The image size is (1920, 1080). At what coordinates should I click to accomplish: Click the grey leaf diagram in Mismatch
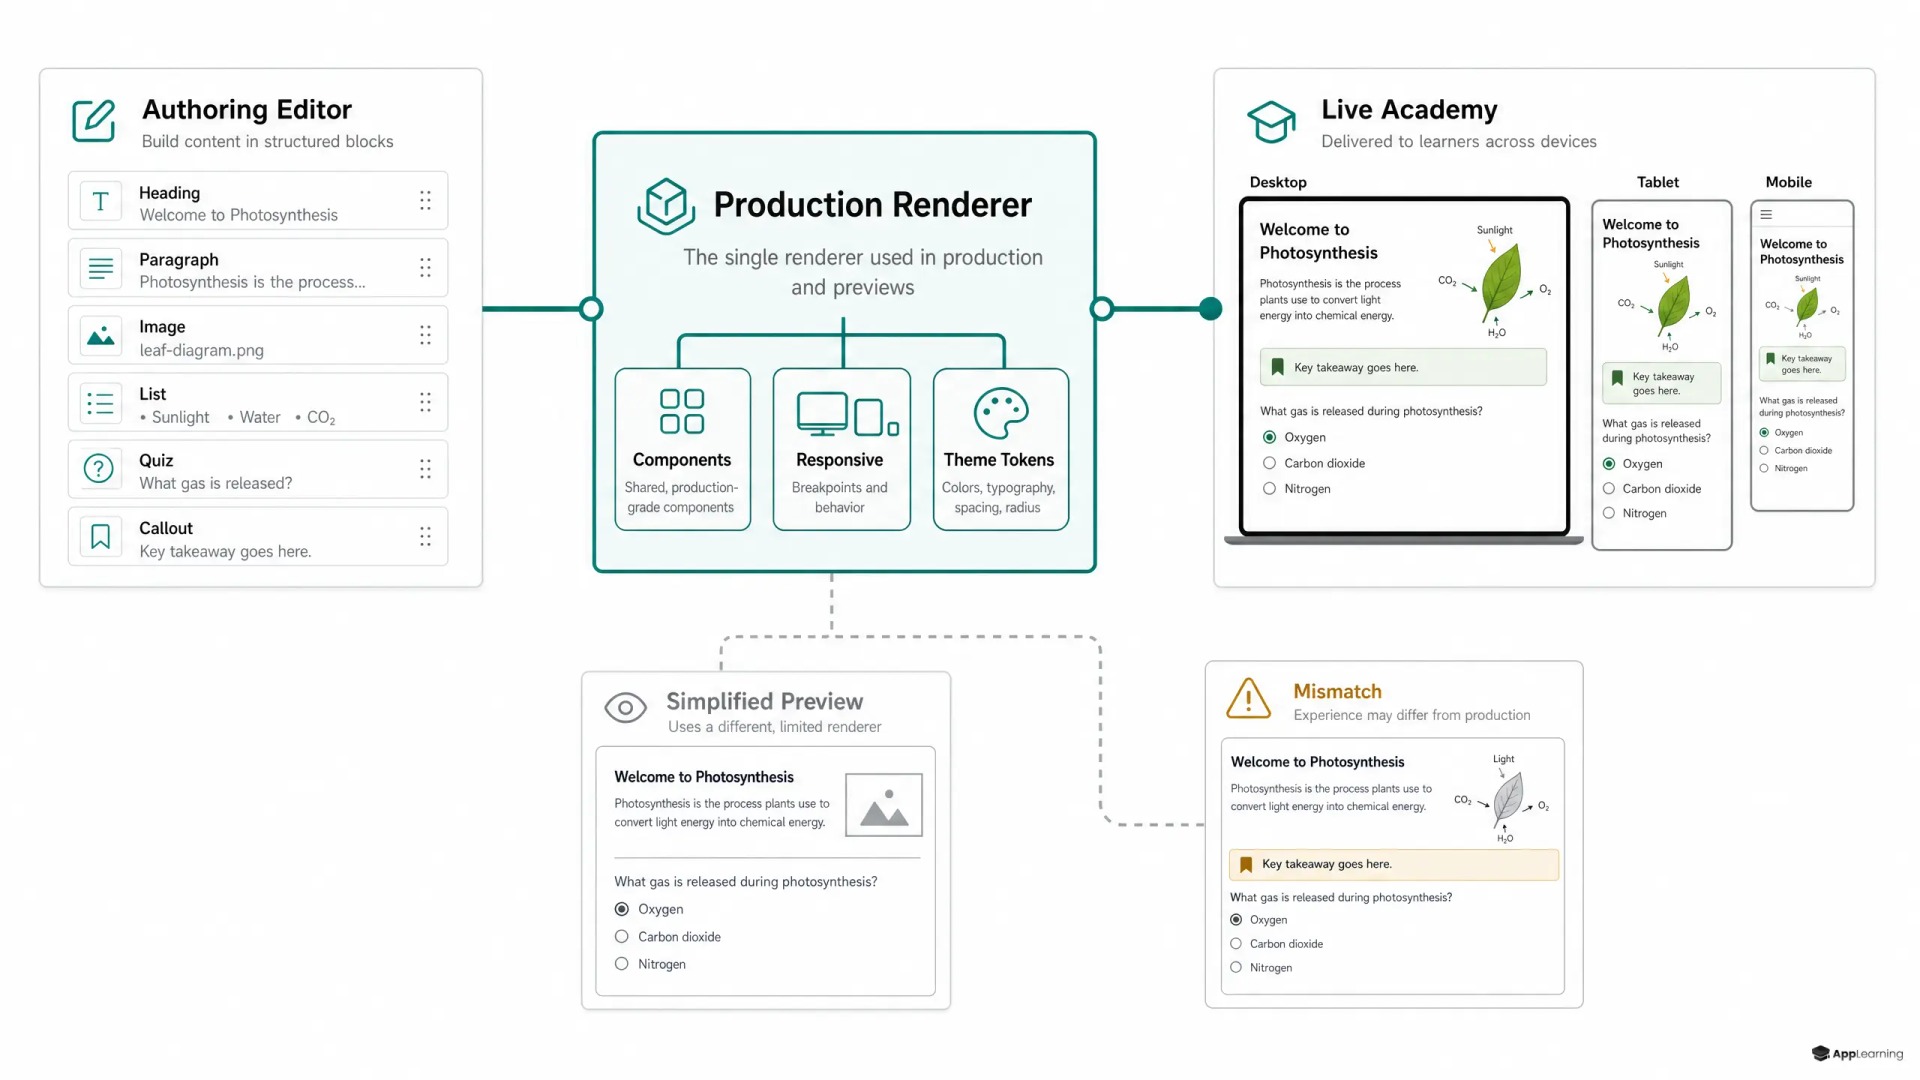point(1504,800)
